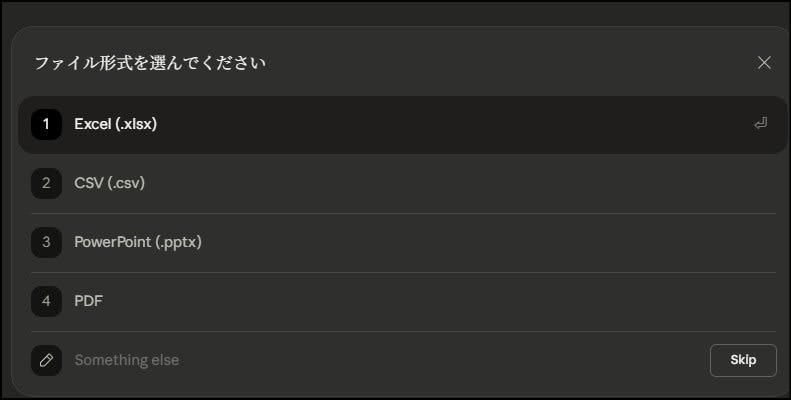
Task: Select the Excel (.xlsx) option label
Action: (116, 125)
